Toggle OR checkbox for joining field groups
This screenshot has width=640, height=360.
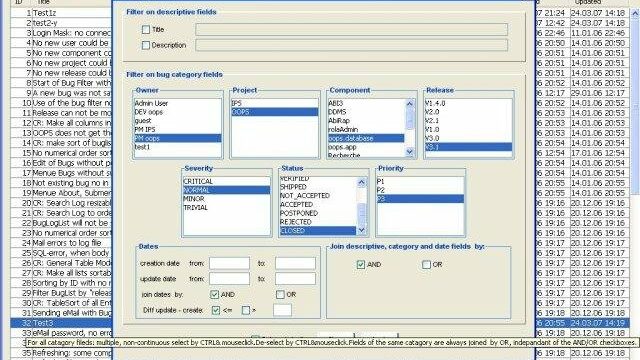tap(426, 264)
